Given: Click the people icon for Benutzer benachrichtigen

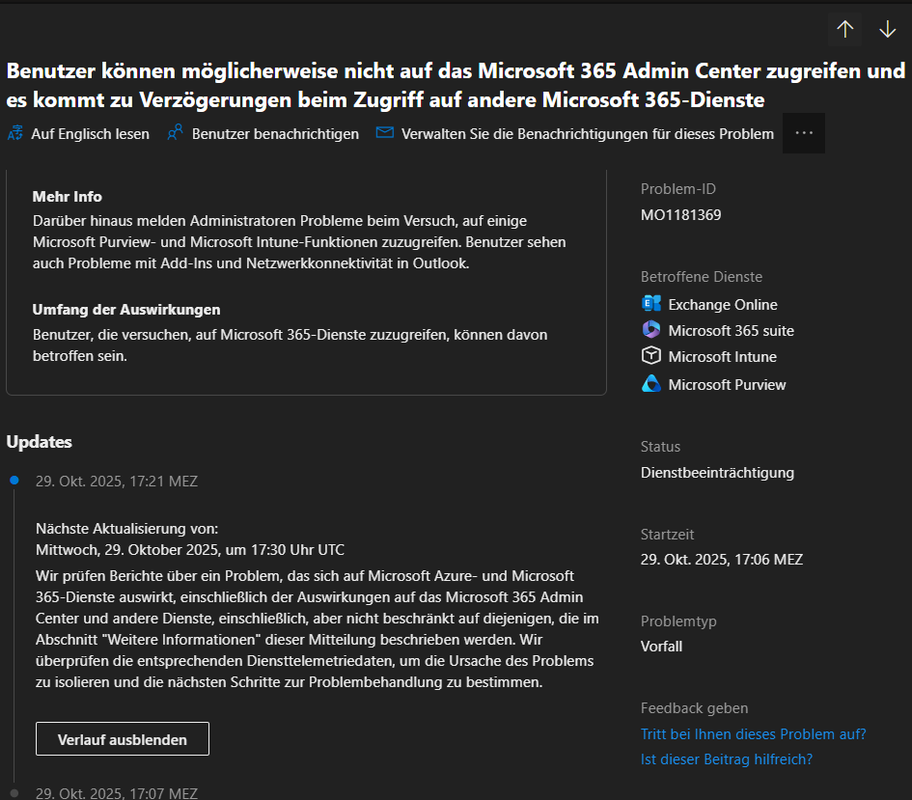Looking at the screenshot, I should click(x=175, y=133).
